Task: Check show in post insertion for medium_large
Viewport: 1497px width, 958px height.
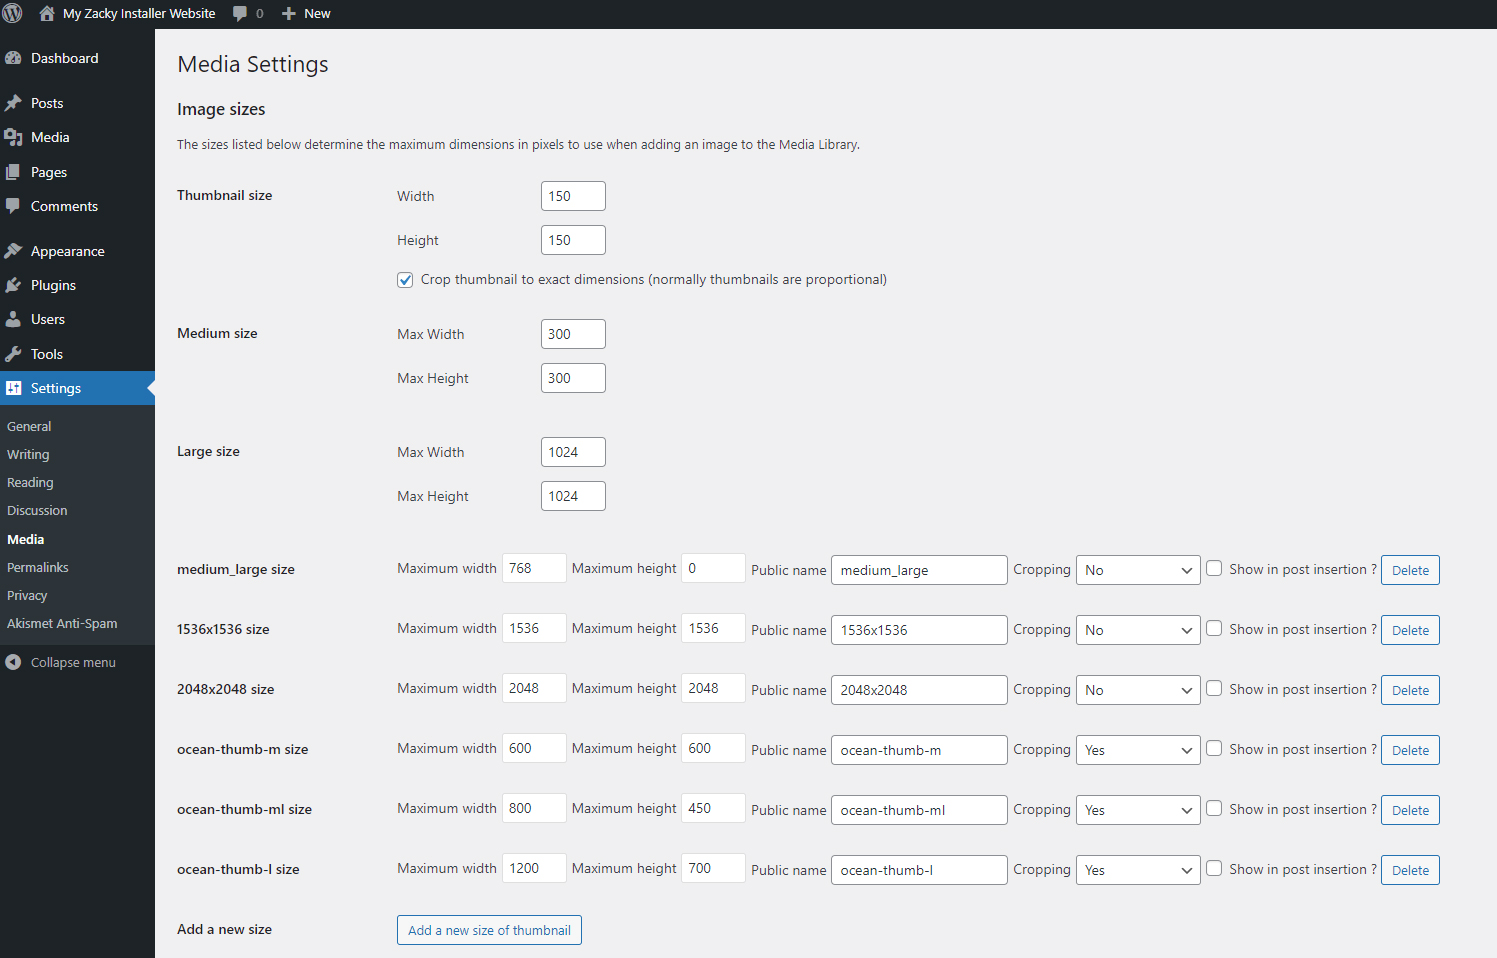Action: (1213, 567)
